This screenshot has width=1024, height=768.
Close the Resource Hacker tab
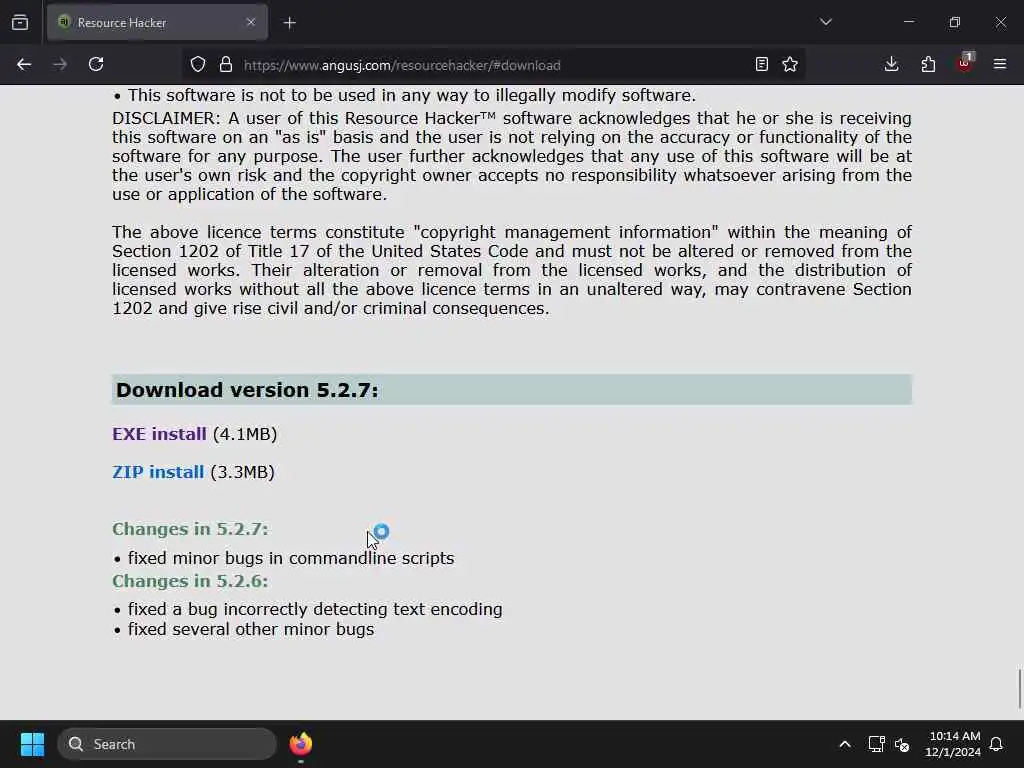click(251, 22)
